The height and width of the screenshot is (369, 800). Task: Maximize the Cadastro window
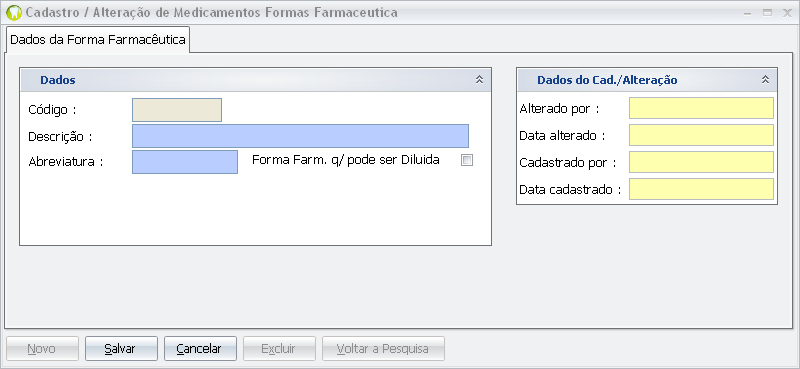pos(767,13)
